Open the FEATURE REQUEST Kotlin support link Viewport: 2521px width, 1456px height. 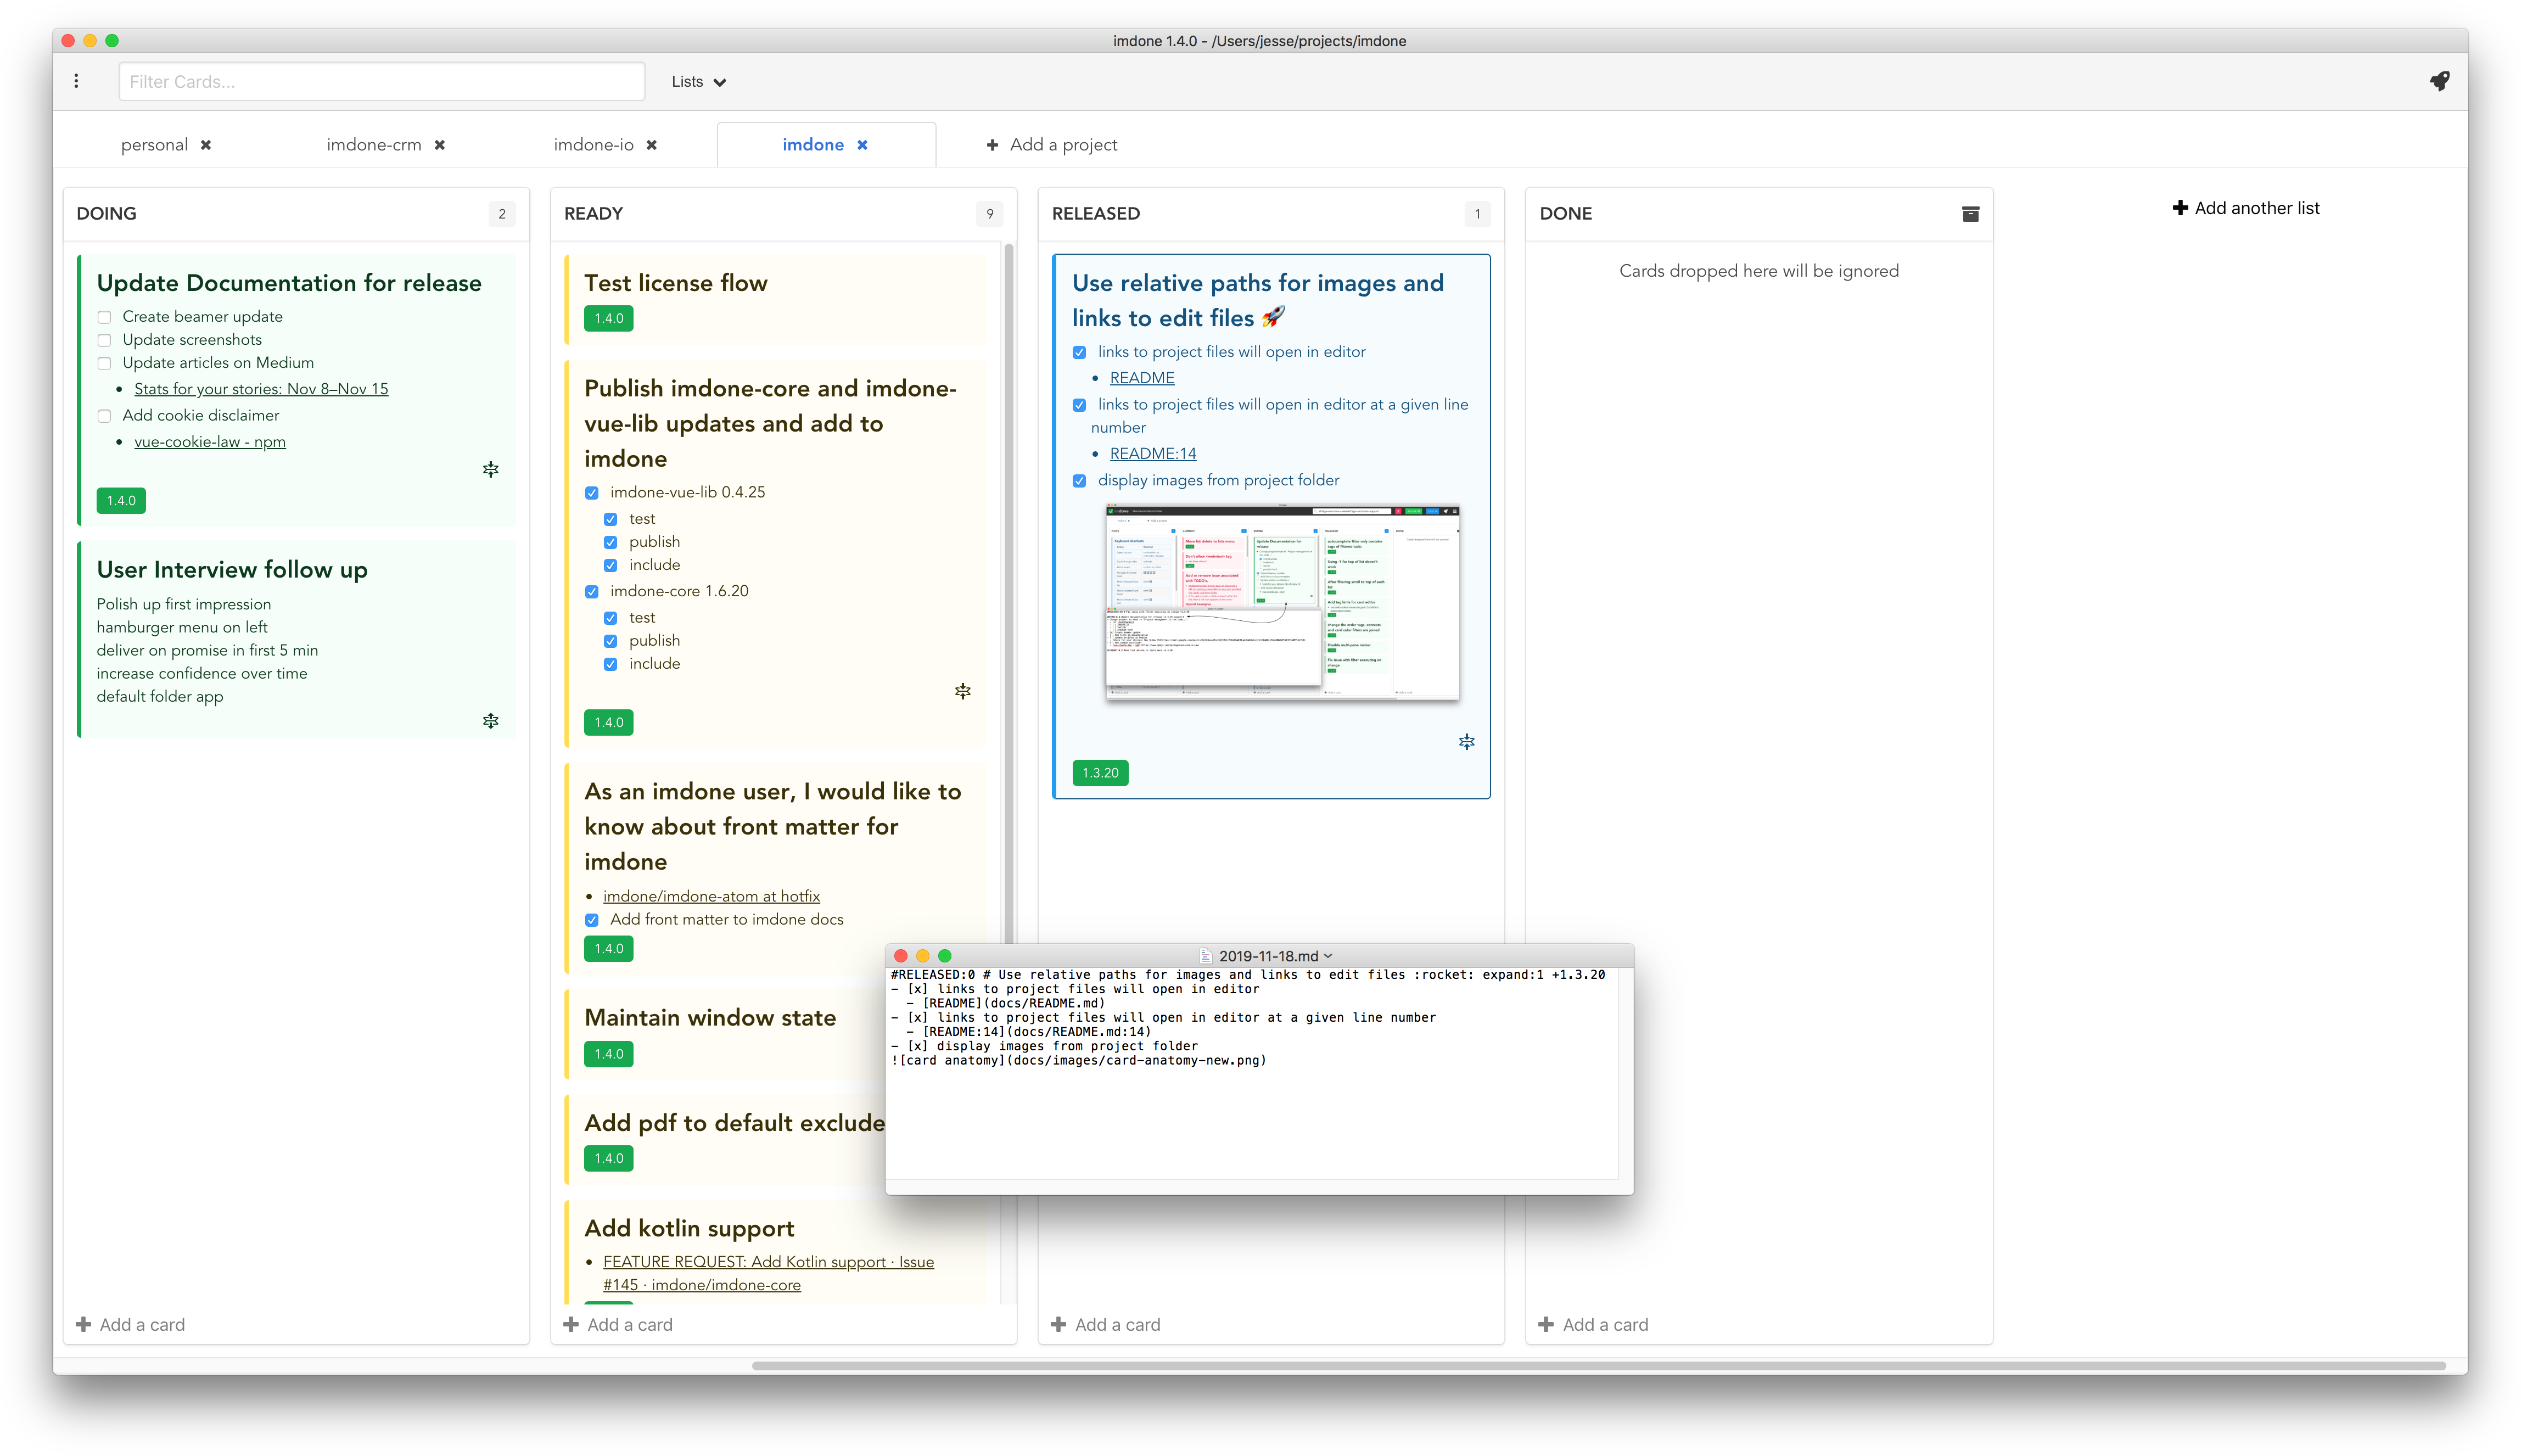(768, 1273)
